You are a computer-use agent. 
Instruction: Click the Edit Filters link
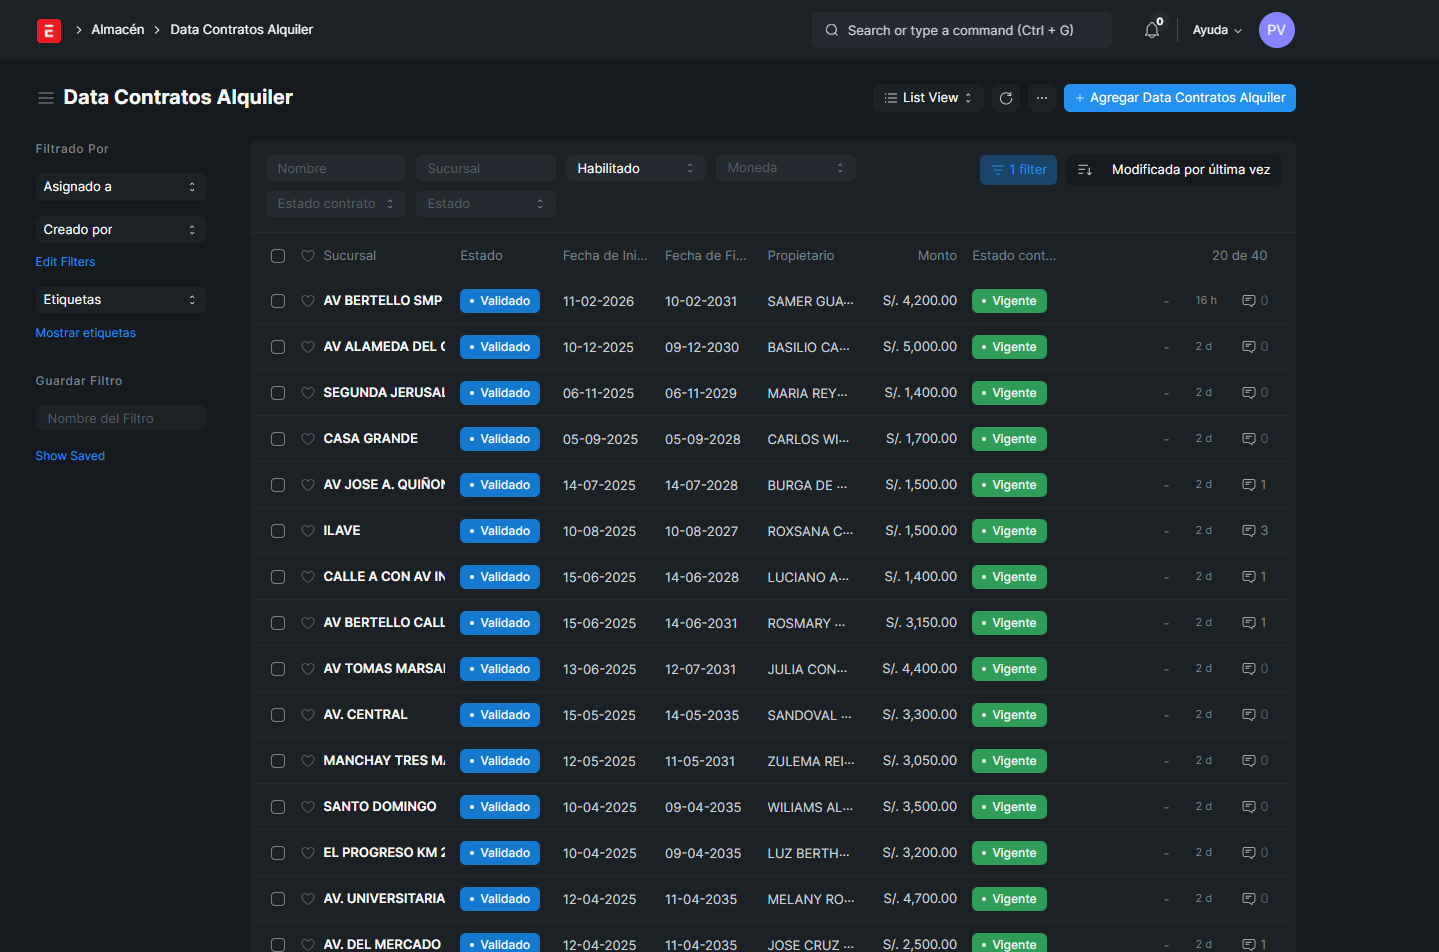[66, 262]
